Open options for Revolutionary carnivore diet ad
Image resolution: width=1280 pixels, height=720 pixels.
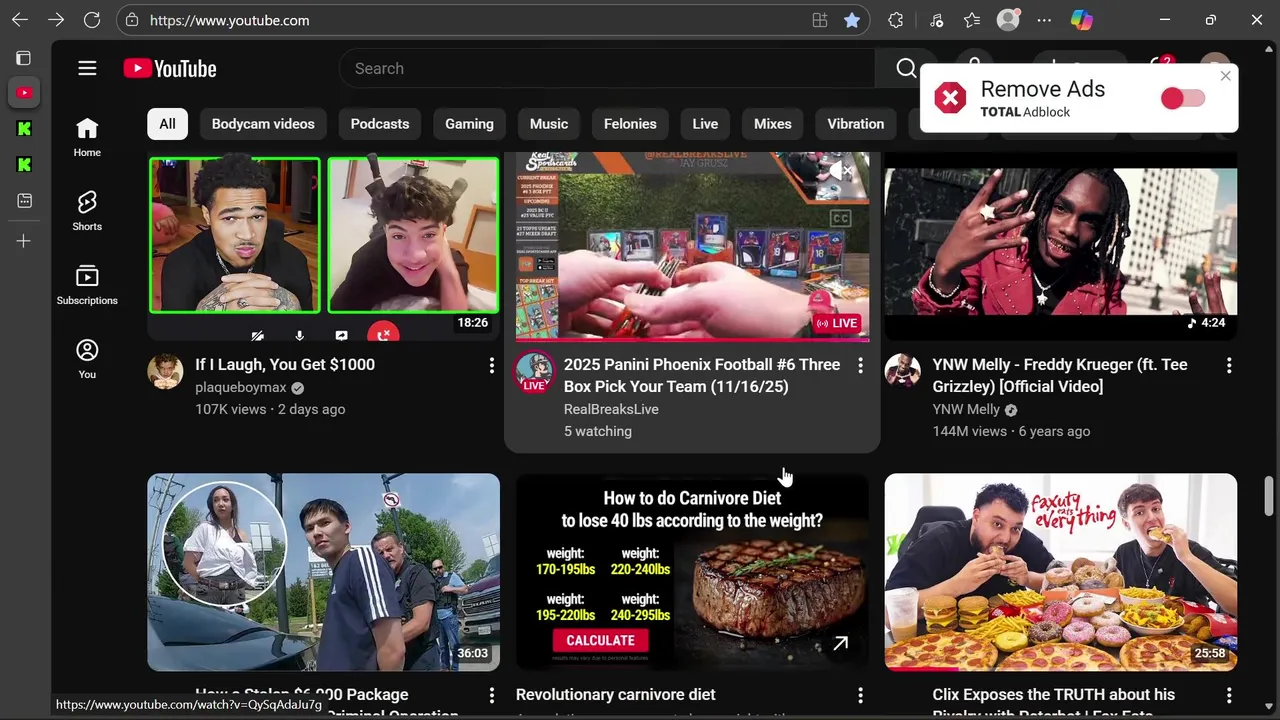(x=860, y=695)
